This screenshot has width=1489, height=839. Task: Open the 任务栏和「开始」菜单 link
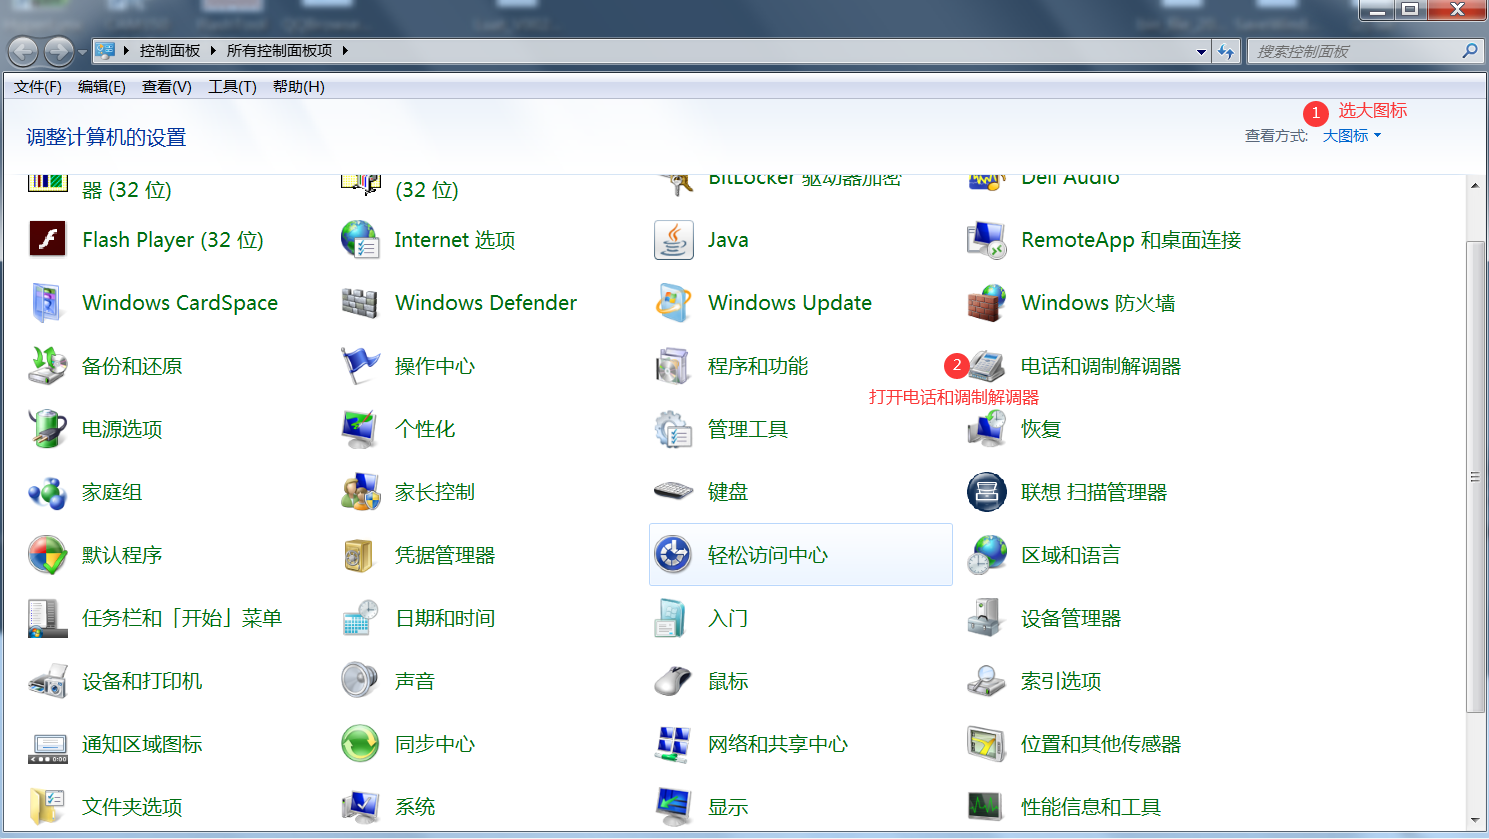point(182,618)
